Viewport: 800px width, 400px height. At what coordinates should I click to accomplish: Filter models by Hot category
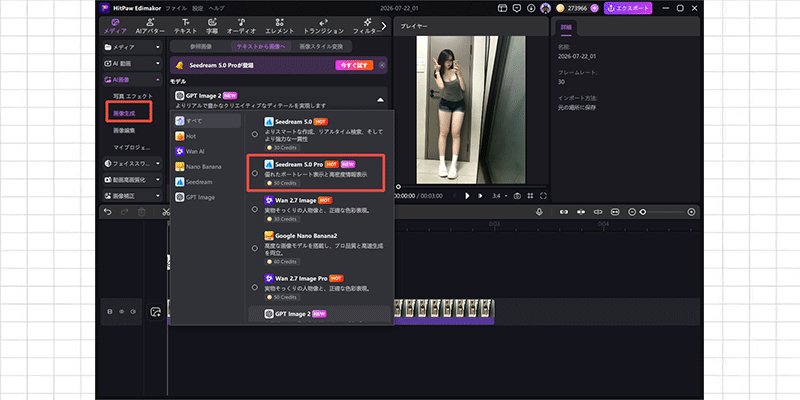coord(207,136)
